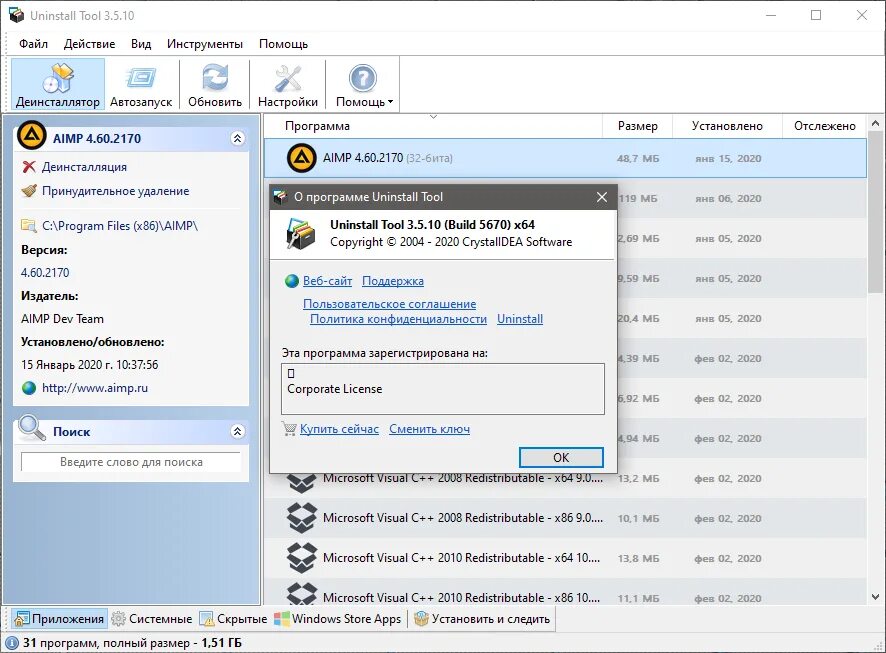The image size is (886, 653).
Task: Click Деинсталляция in the side panel
Action: (x=84, y=167)
